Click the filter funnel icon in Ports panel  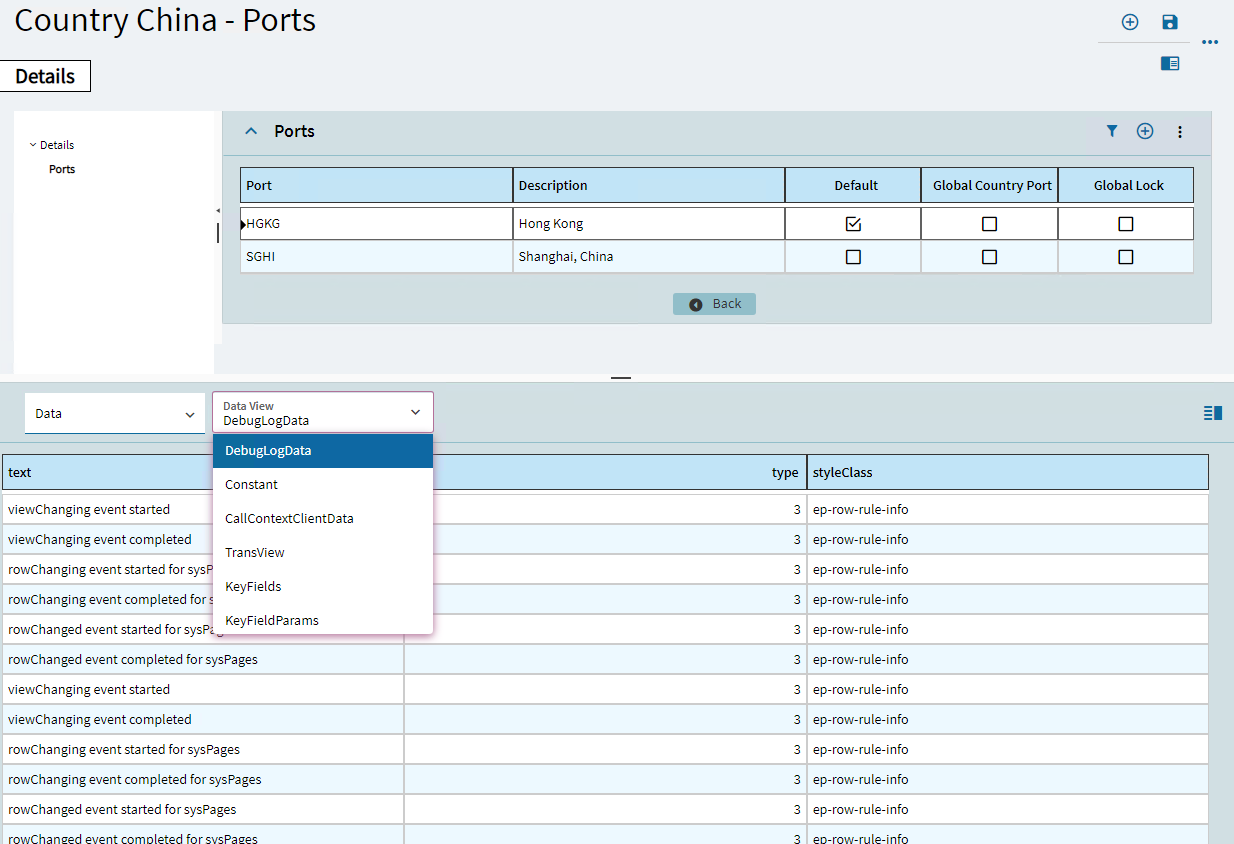(1112, 131)
